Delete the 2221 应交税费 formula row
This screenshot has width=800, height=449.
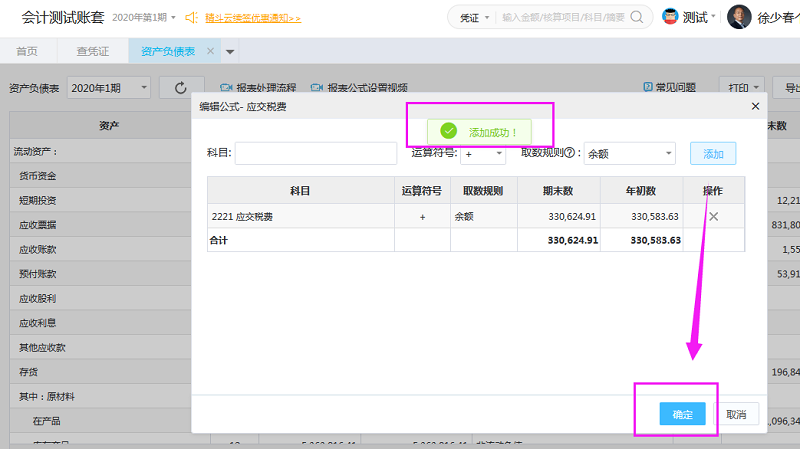click(713, 216)
